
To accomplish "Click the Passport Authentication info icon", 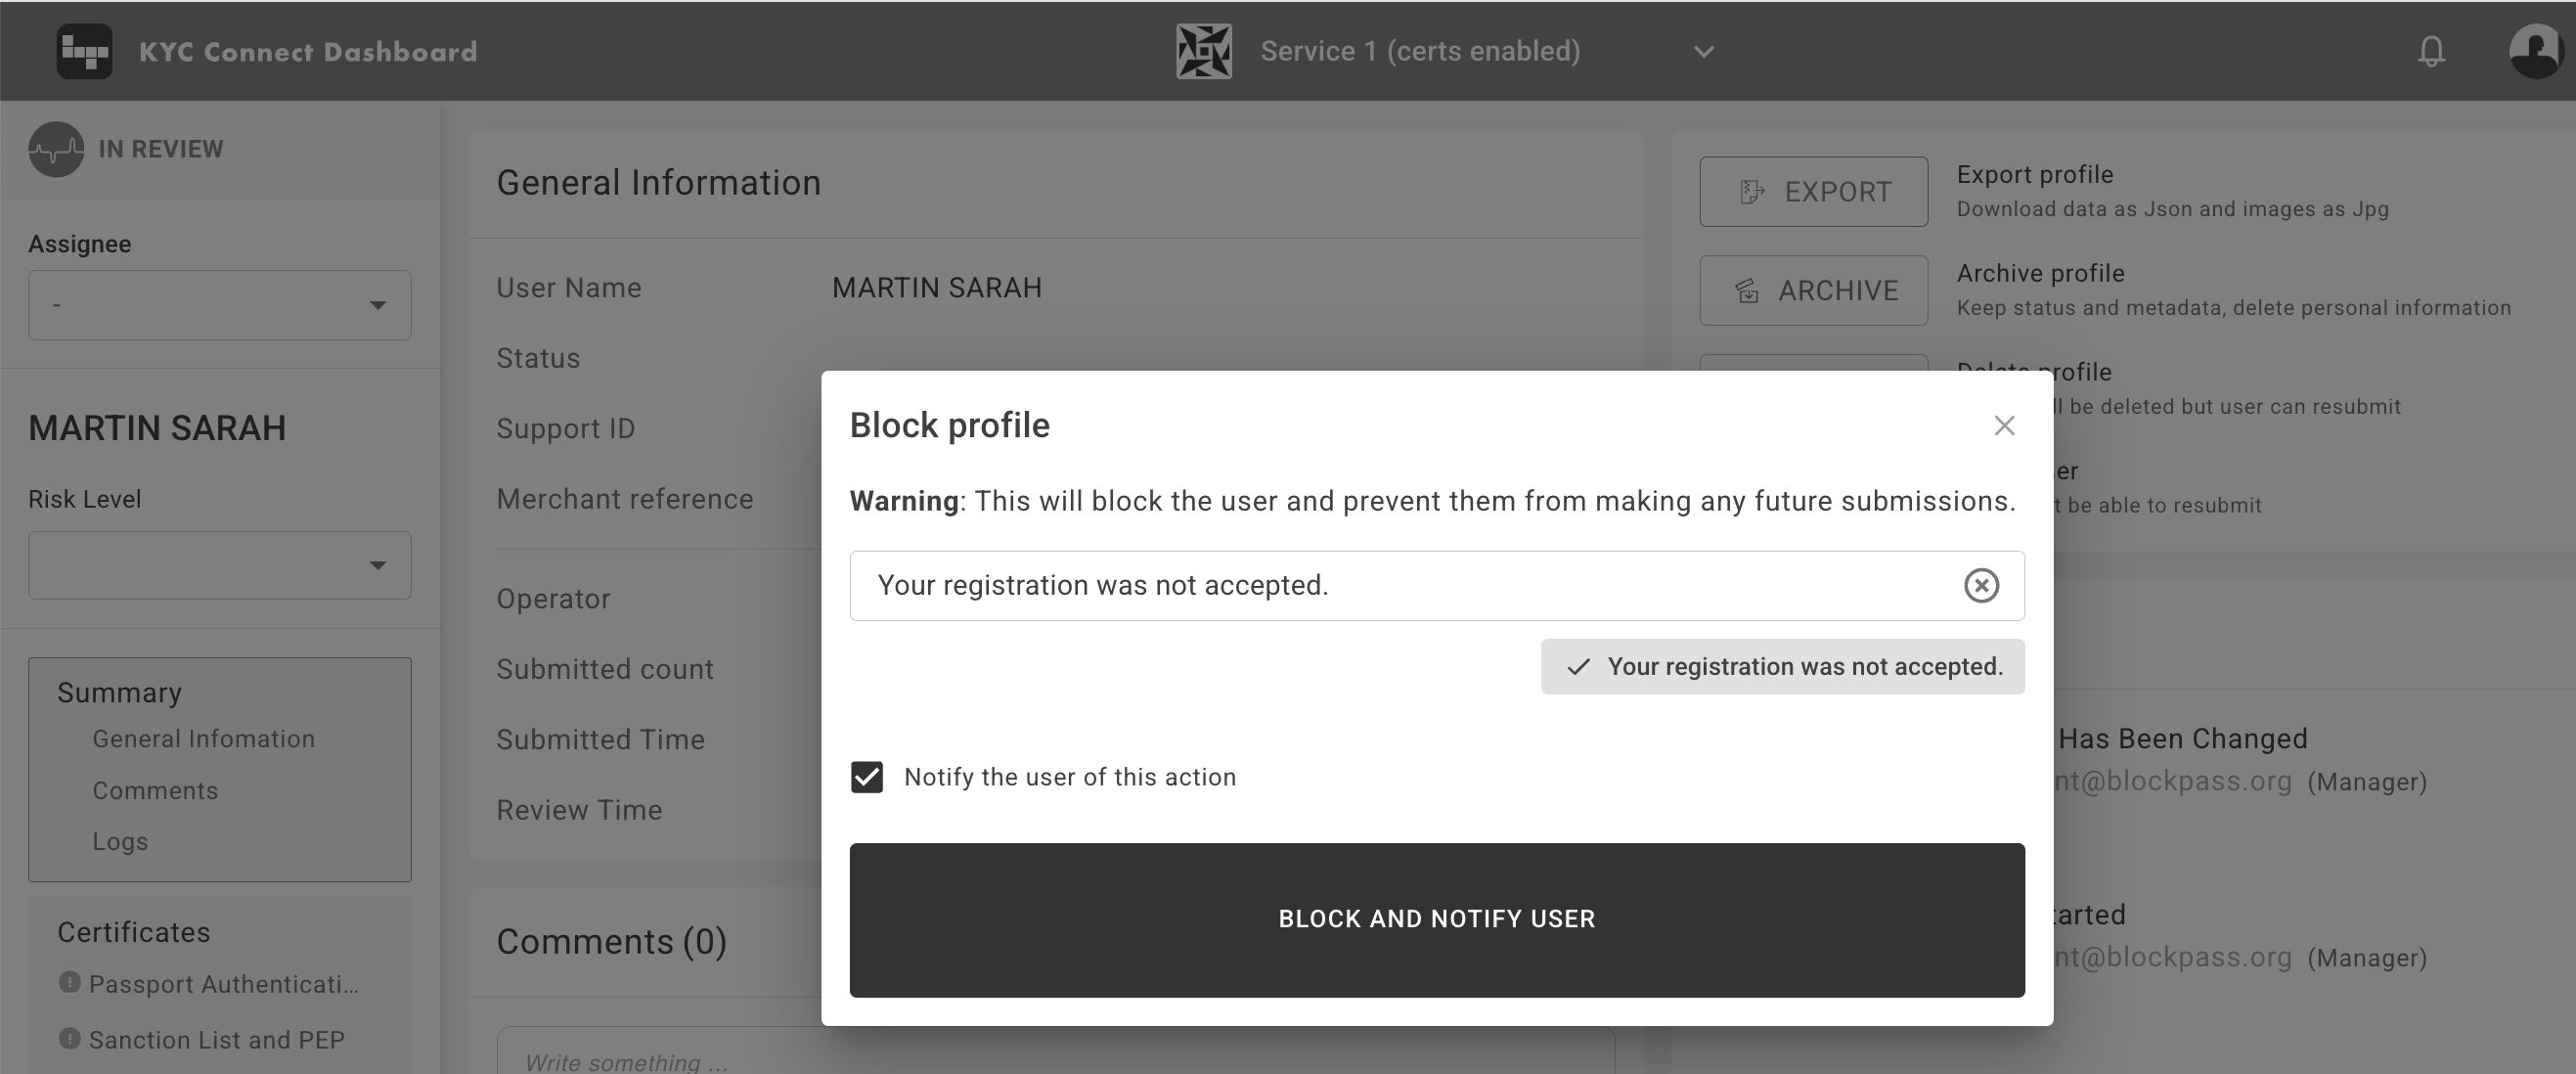I will (x=69, y=982).
